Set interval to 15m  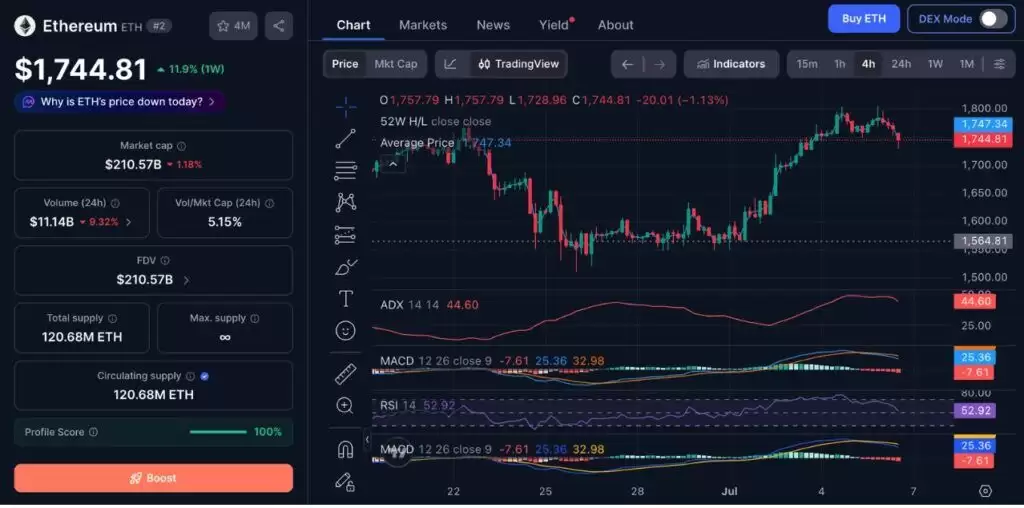[807, 64]
